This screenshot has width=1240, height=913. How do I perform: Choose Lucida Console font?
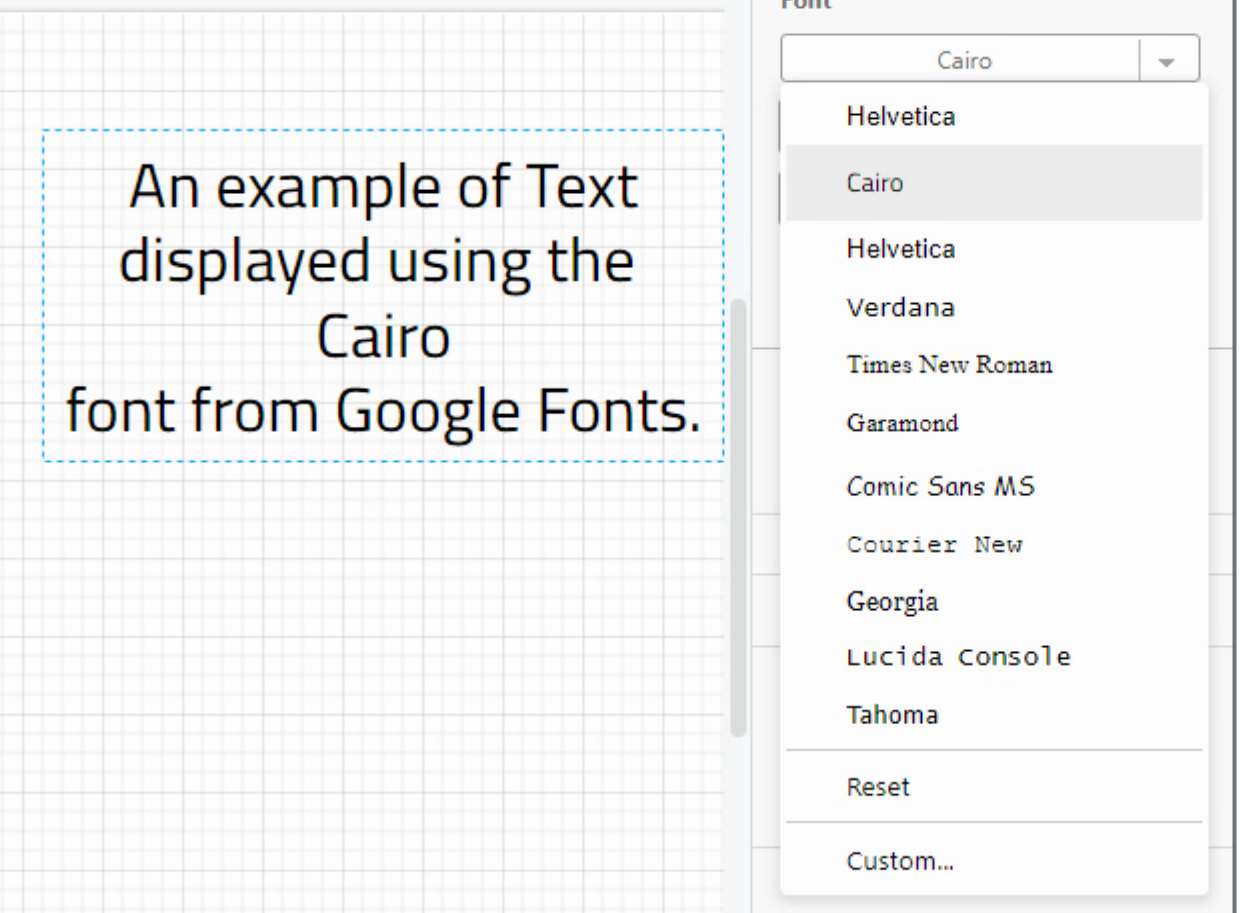(994, 657)
